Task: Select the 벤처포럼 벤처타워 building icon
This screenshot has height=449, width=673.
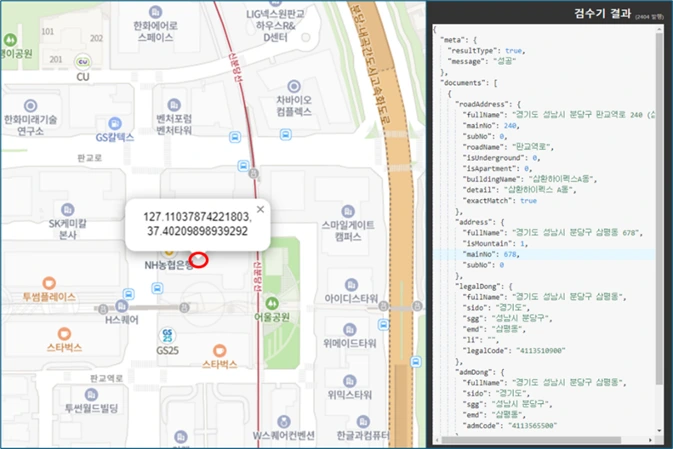Action: (x=174, y=105)
